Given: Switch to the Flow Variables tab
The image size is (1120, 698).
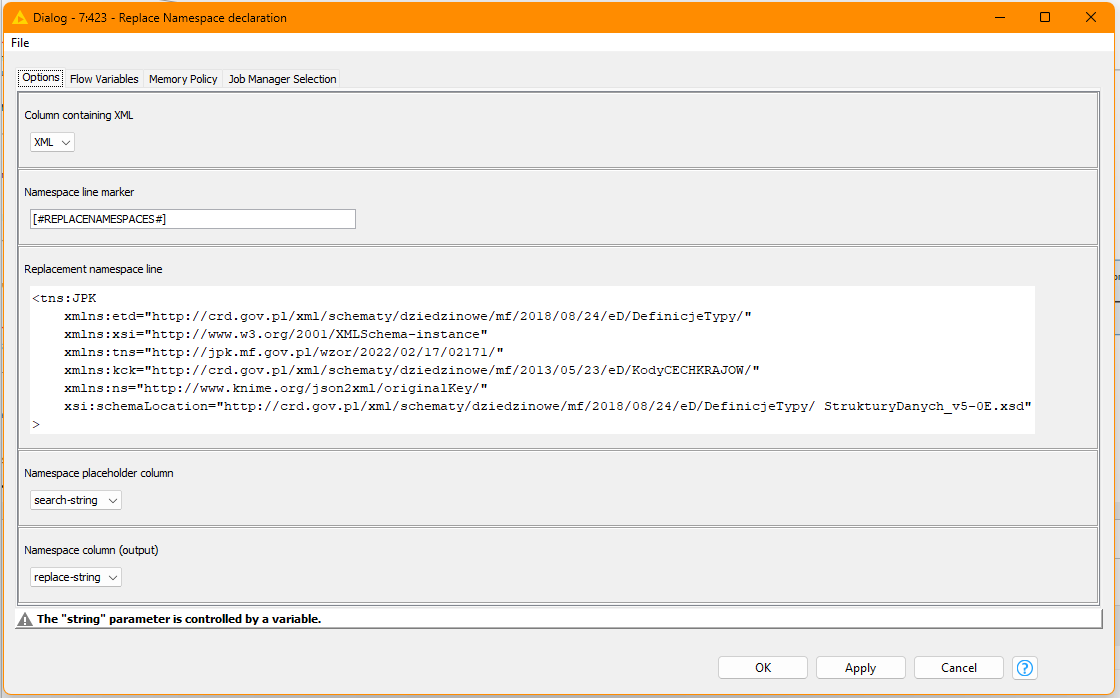Looking at the screenshot, I should click(x=104, y=79).
